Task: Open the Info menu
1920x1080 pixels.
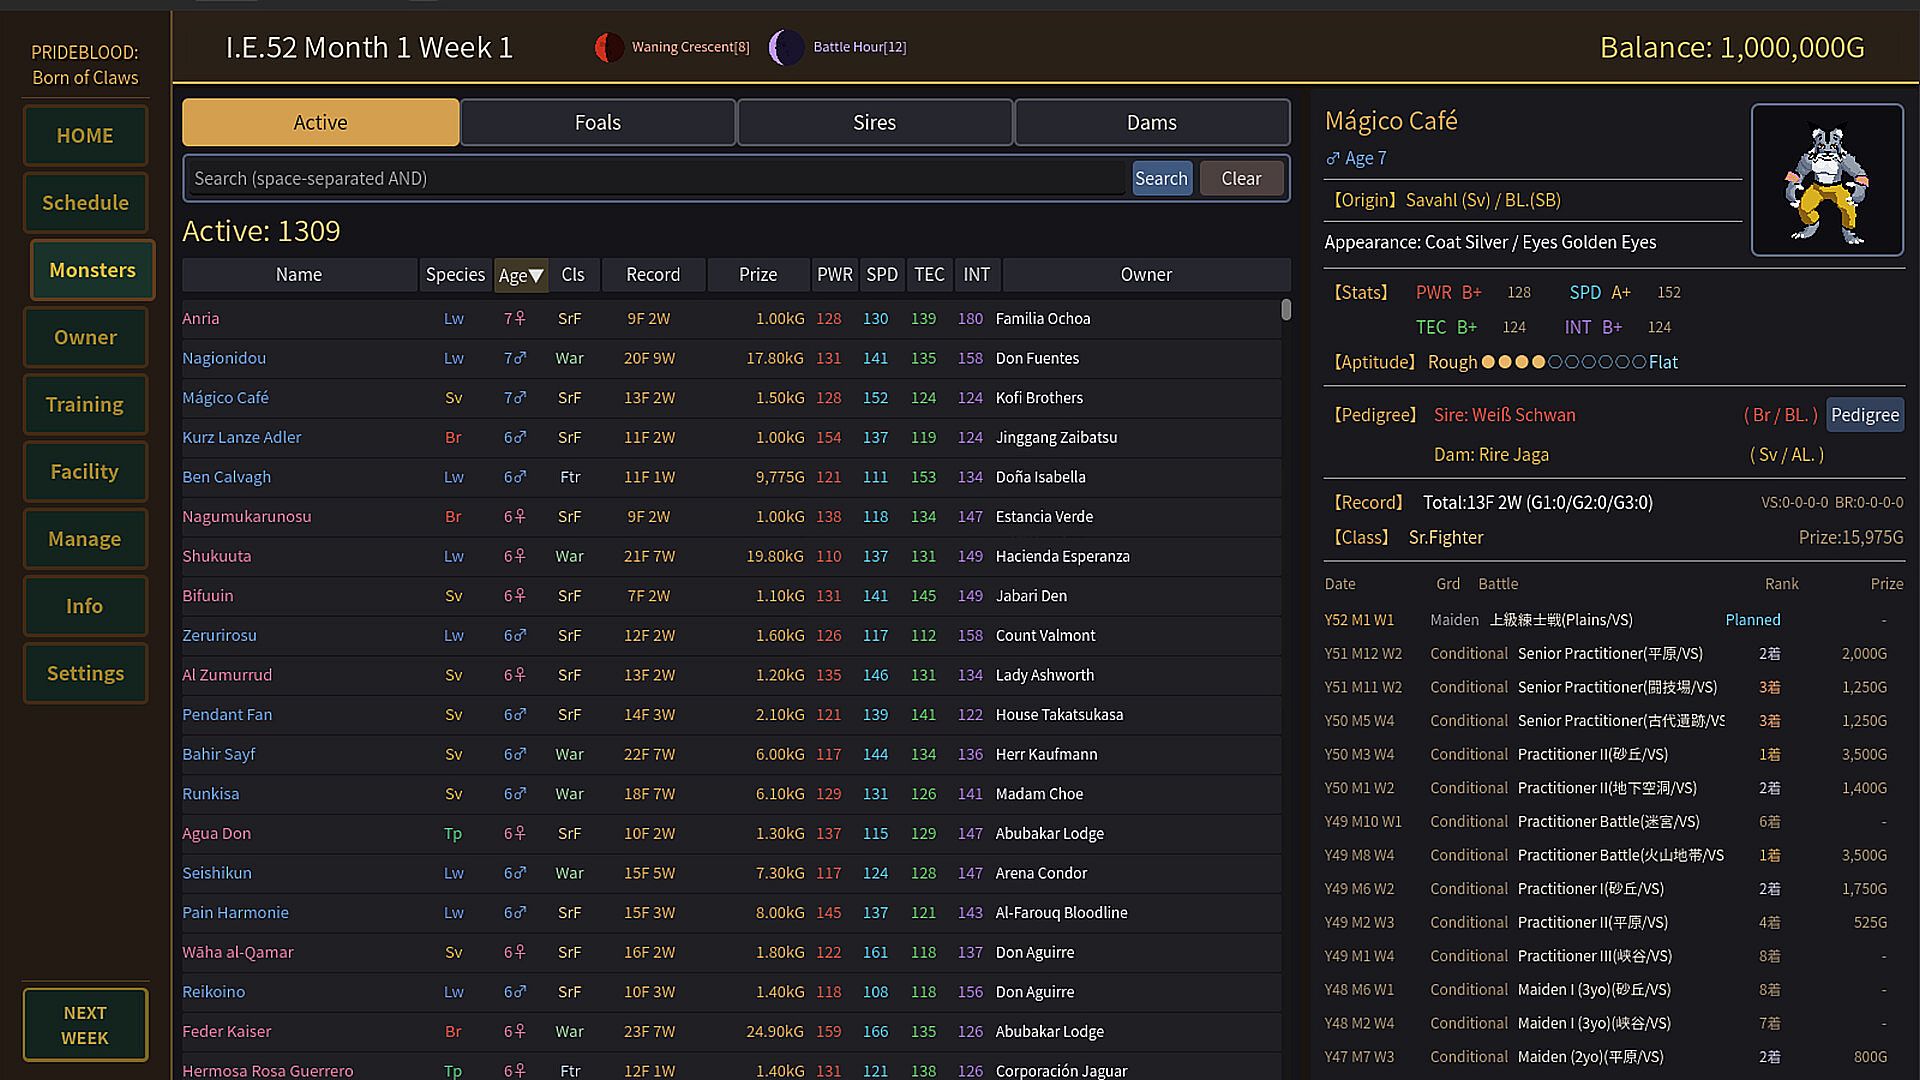Action: [x=85, y=605]
